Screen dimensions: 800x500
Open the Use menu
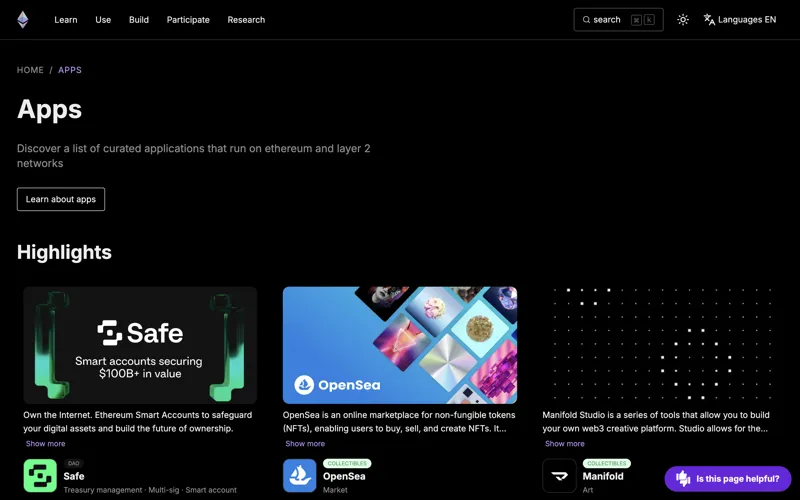coord(103,20)
